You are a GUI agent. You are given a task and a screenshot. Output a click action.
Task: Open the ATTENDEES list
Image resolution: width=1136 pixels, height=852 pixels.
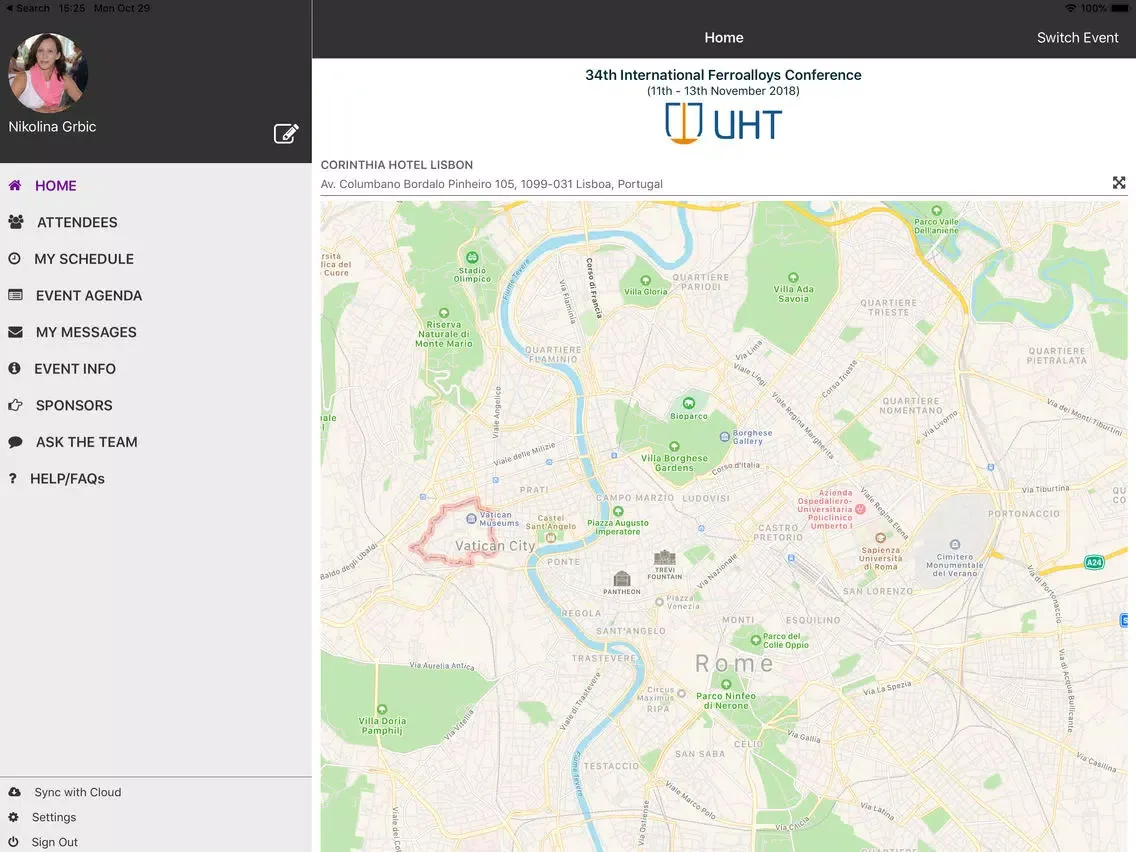(78, 222)
